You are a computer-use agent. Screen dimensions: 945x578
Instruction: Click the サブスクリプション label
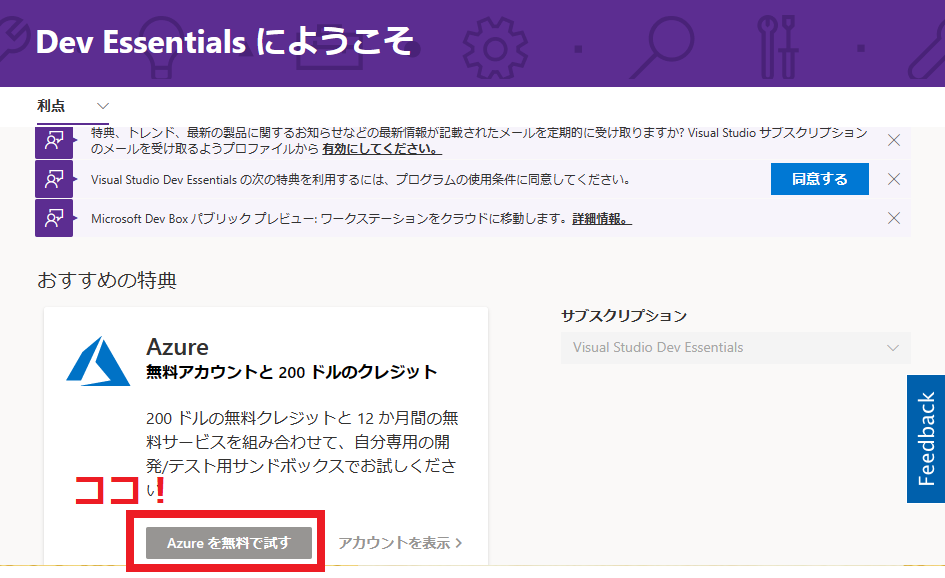pos(624,316)
